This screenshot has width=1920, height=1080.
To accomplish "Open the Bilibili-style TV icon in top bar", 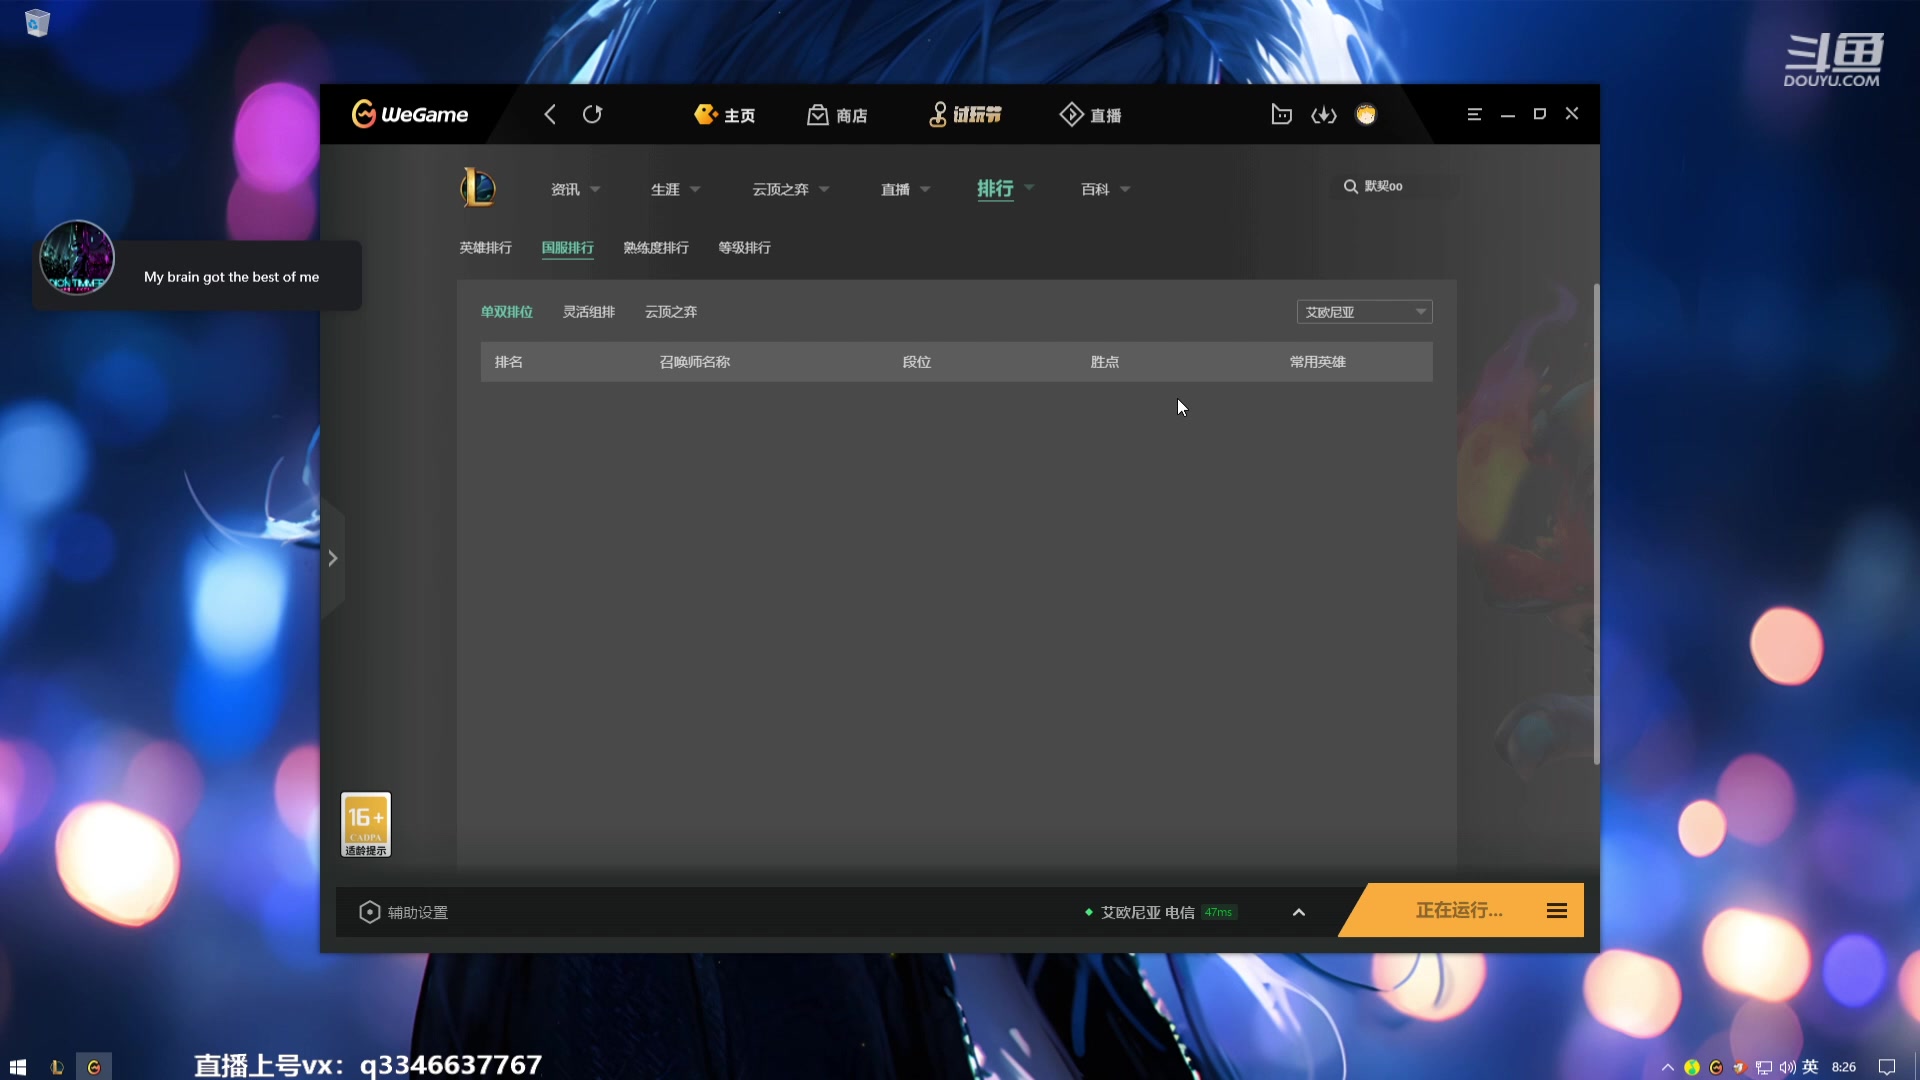I will 1281,114.
